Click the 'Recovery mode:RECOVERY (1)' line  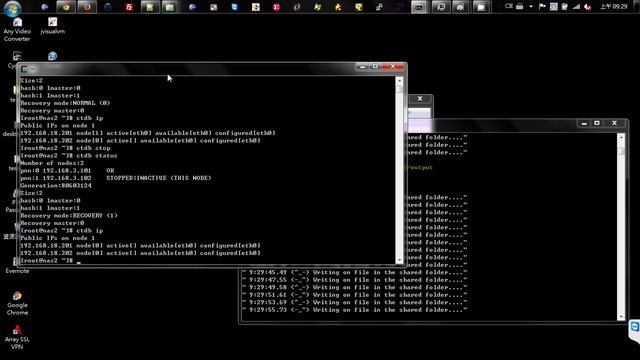pos(69,216)
